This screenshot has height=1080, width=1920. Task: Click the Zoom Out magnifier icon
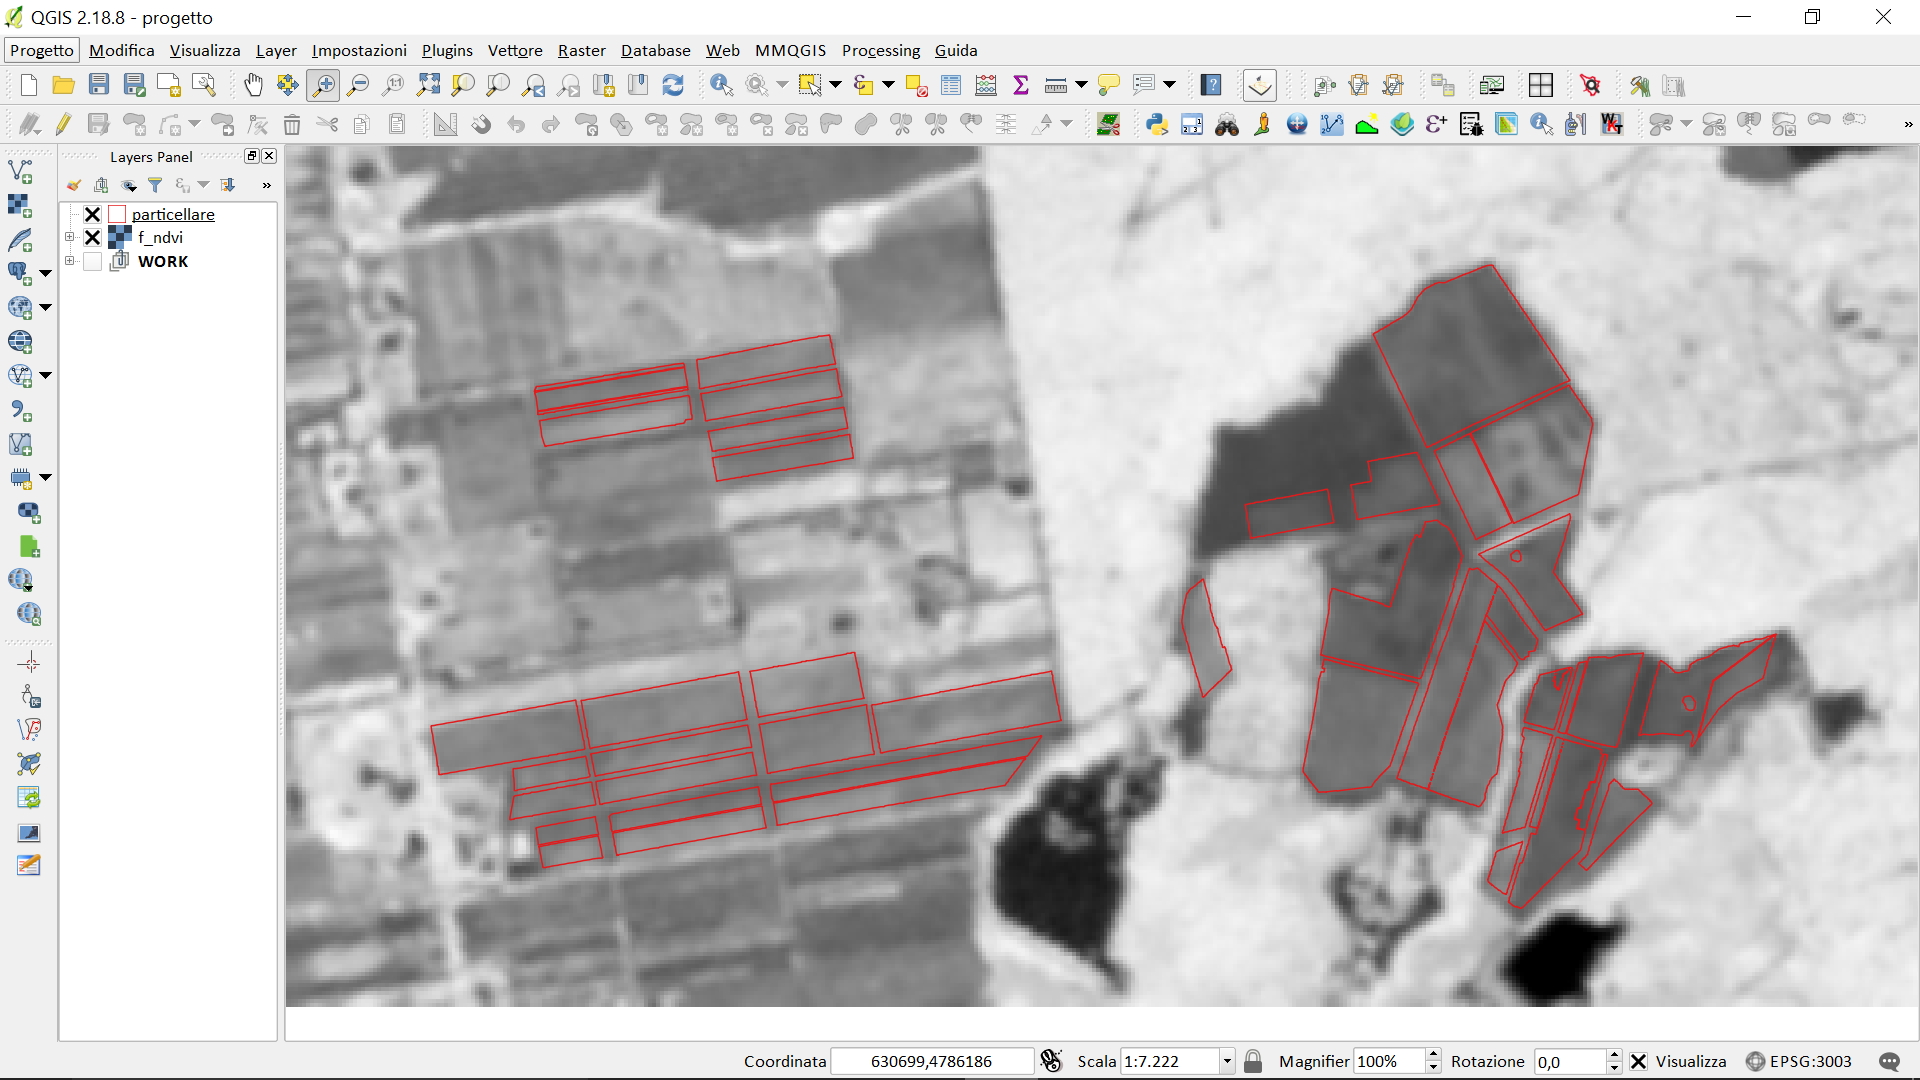358,86
